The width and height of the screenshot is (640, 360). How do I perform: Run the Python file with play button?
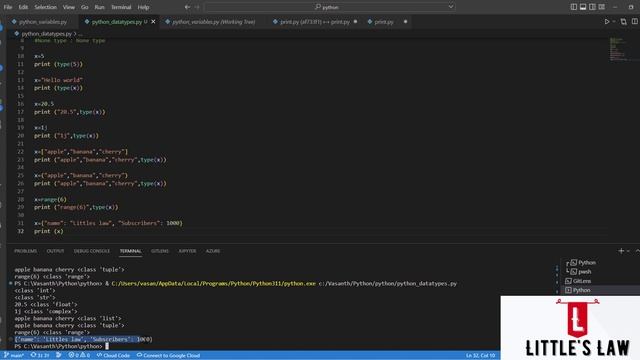click(x=607, y=22)
